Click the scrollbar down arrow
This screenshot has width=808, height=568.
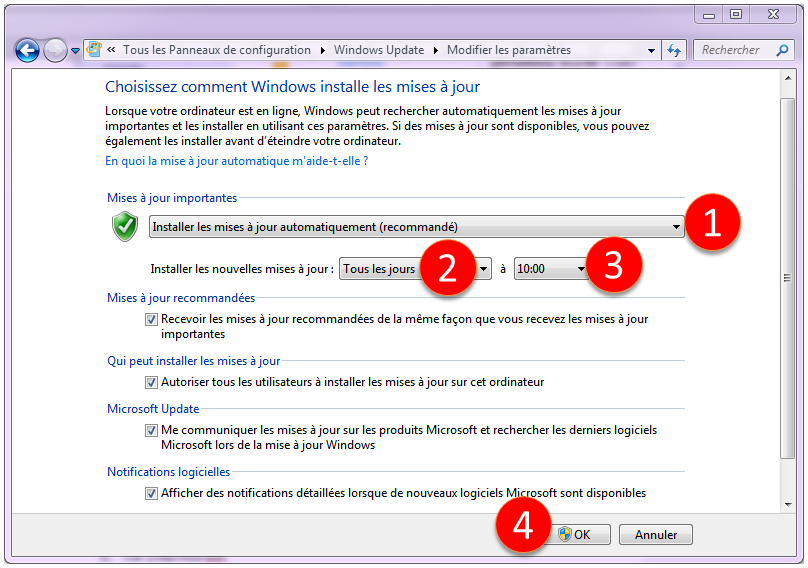pyautogui.click(x=787, y=505)
